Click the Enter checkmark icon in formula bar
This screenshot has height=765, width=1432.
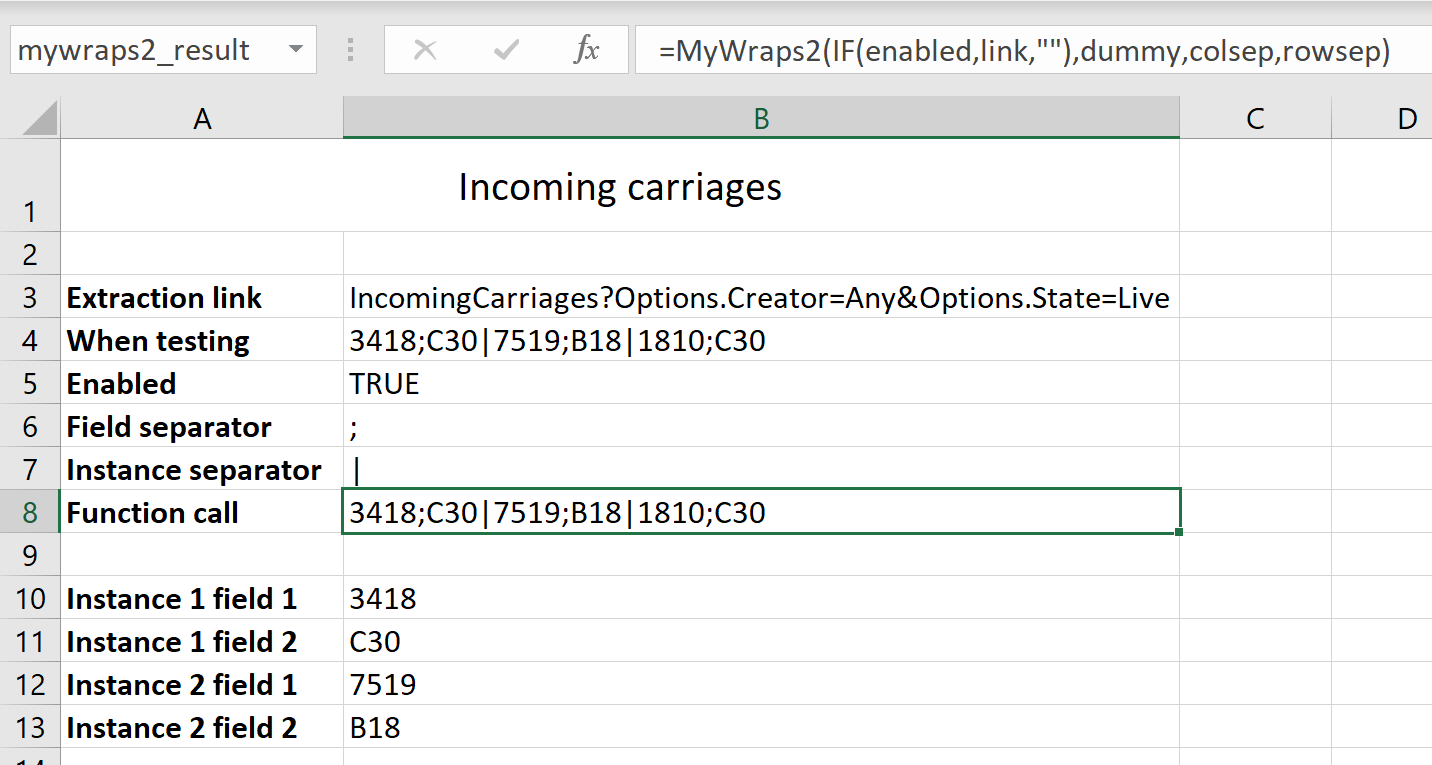[x=508, y=49]
